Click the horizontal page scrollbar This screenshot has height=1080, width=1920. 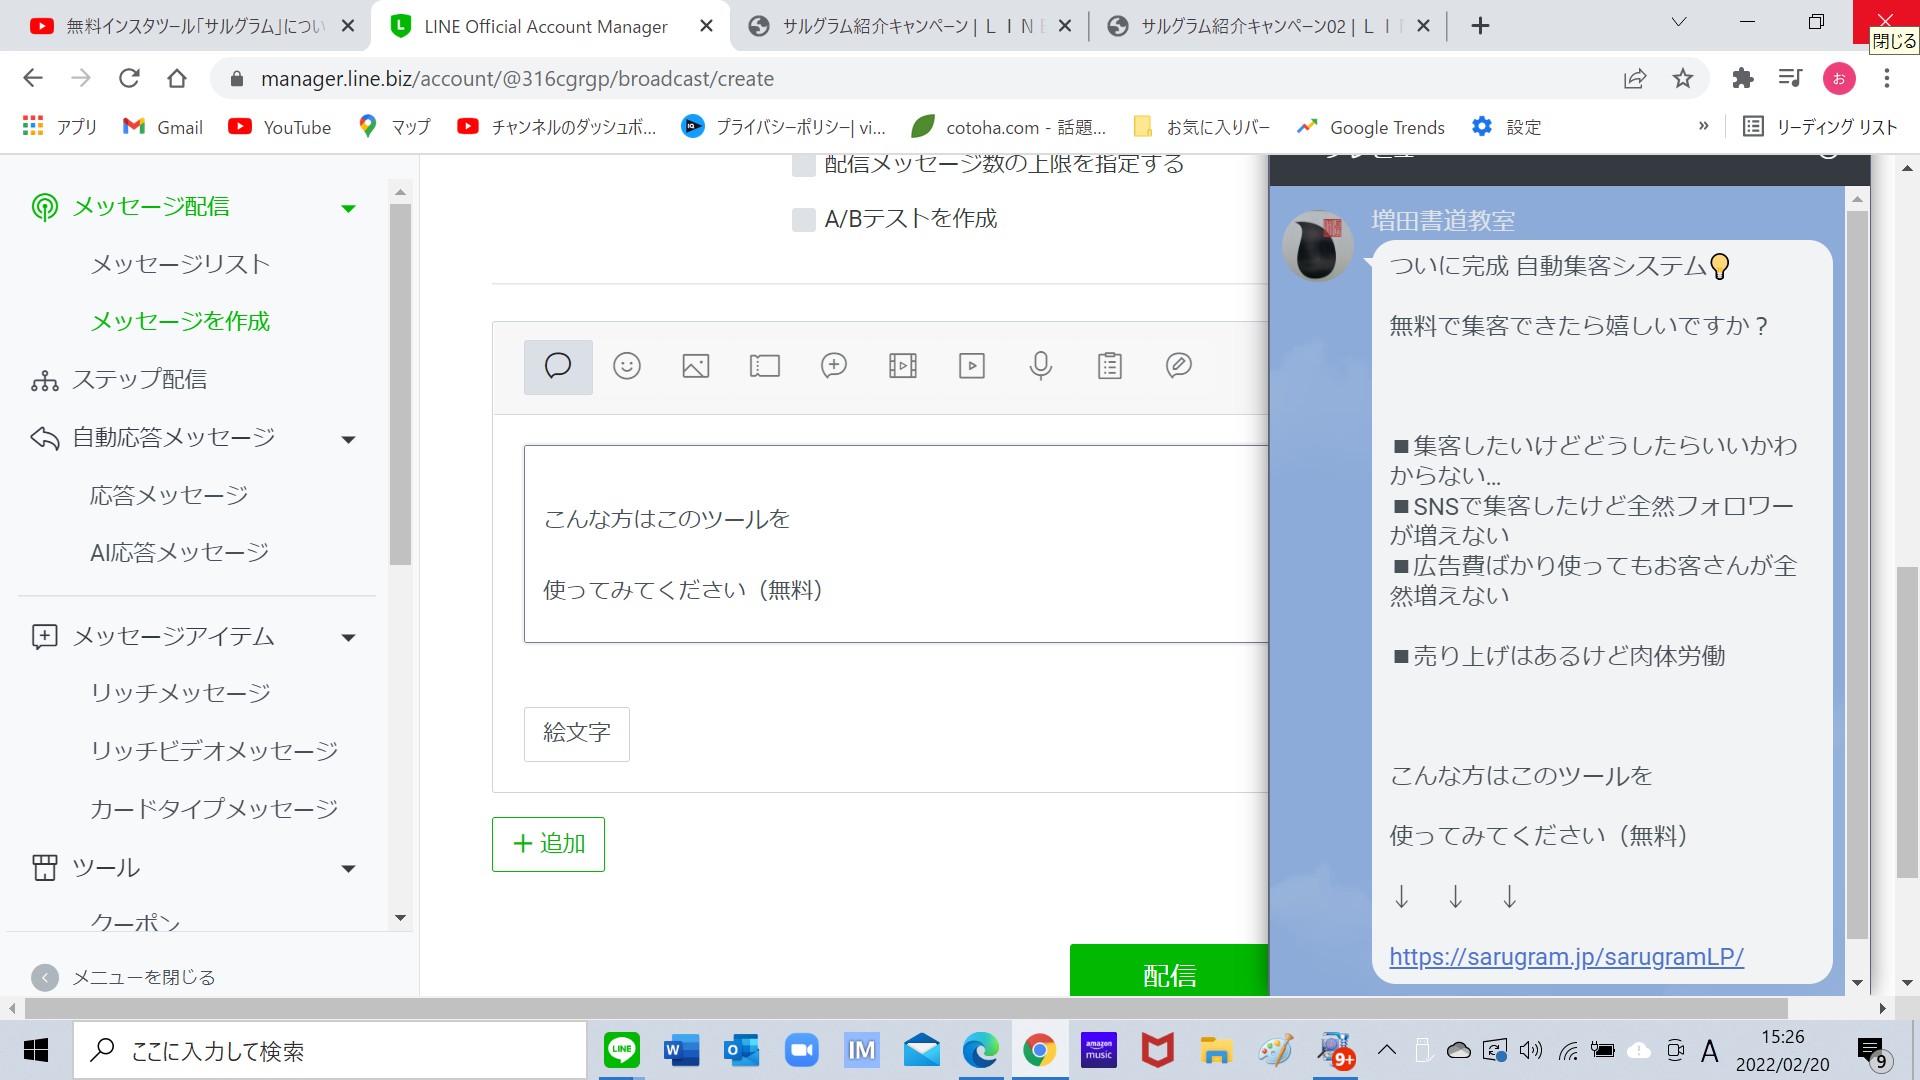coord(906,1008)
